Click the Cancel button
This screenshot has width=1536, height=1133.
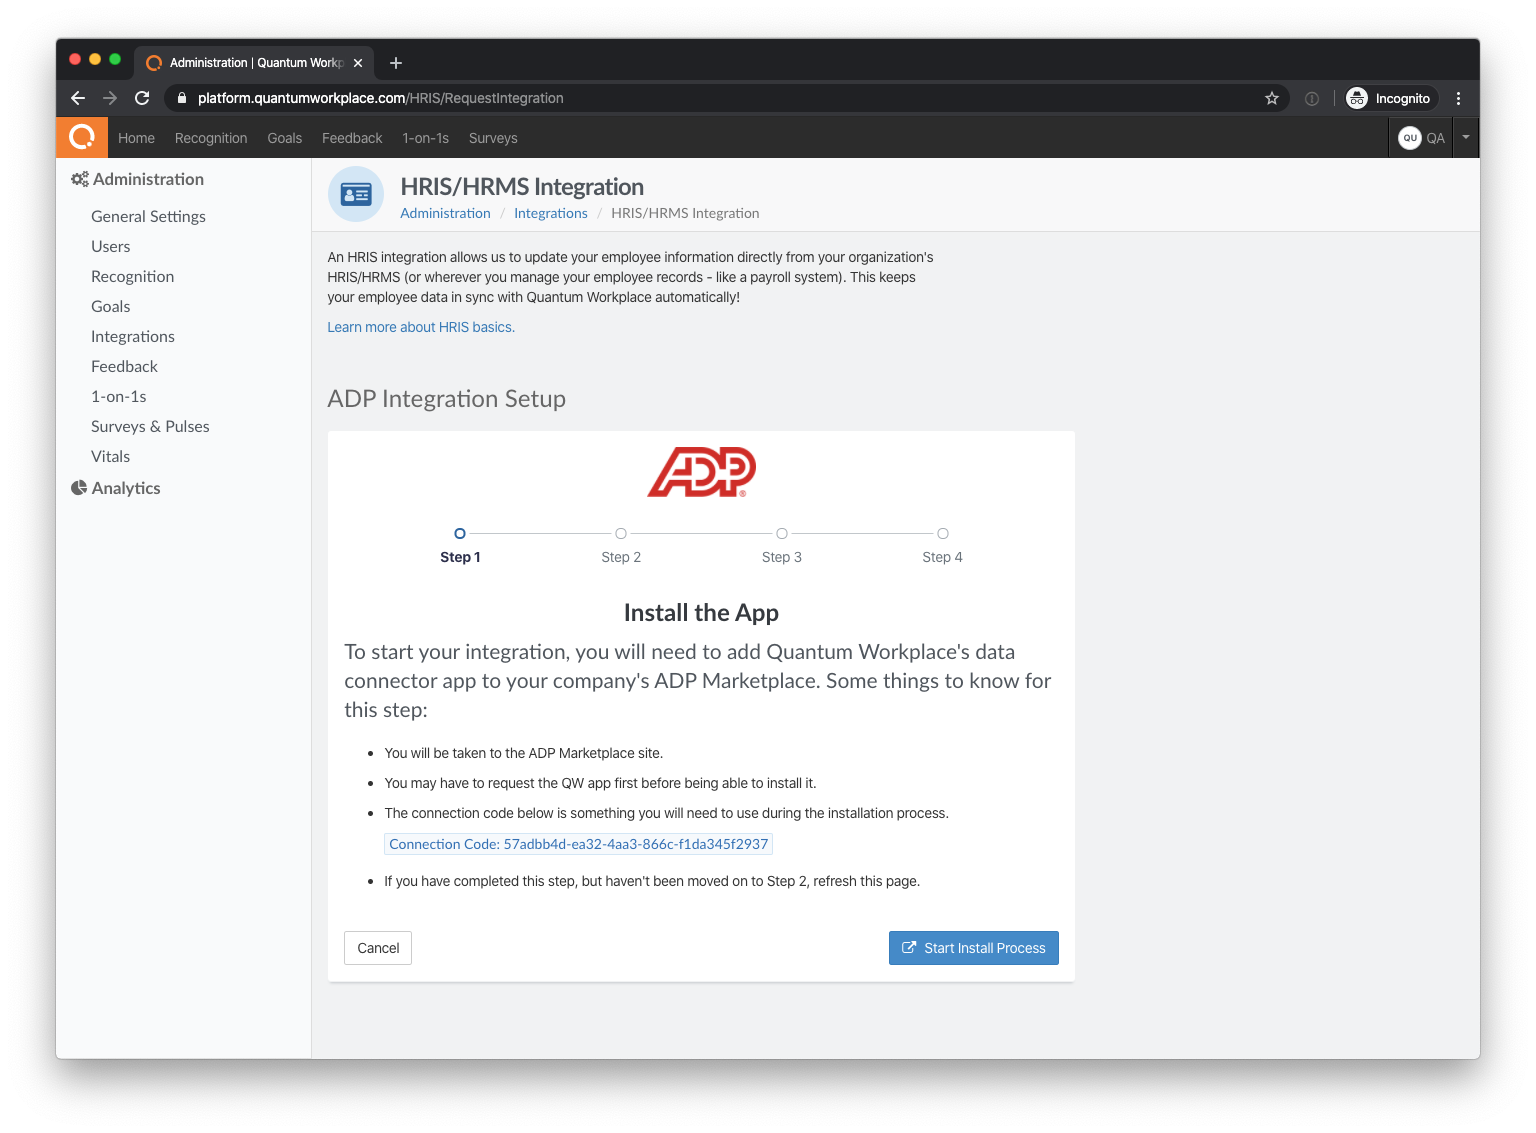[x=377, y=947]
